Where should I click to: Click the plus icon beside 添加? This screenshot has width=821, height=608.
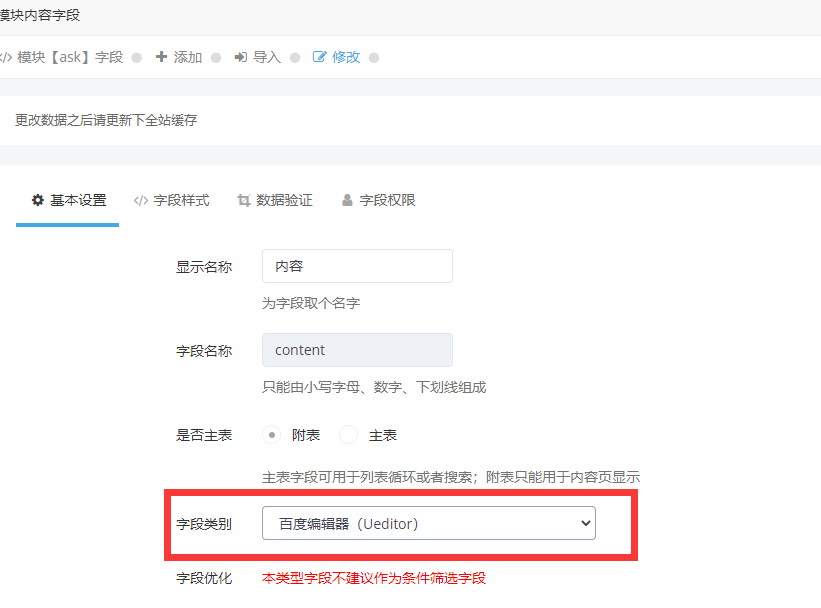pyautogui.click(x=161, y=57)
